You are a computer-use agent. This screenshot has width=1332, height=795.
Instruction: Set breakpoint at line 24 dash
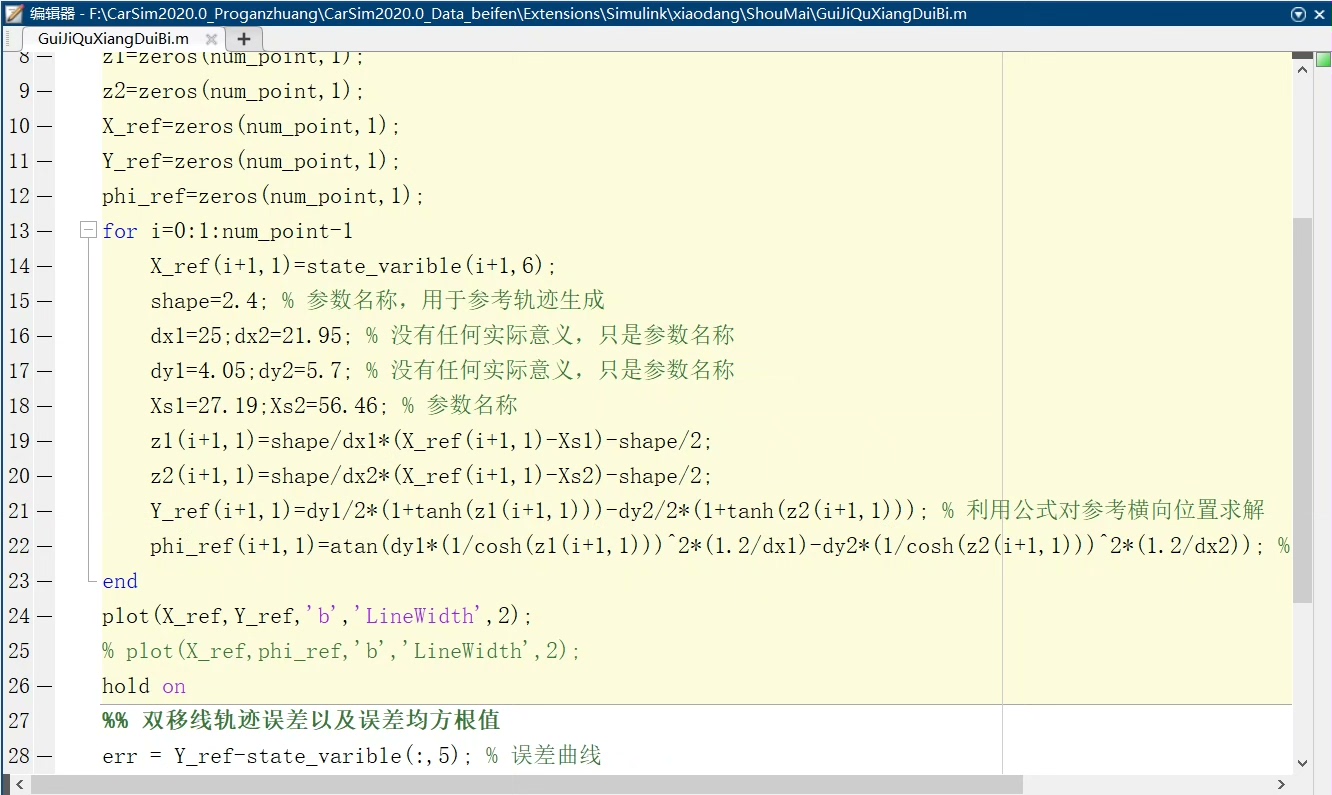pyautogui.click(x=45, y=616)
